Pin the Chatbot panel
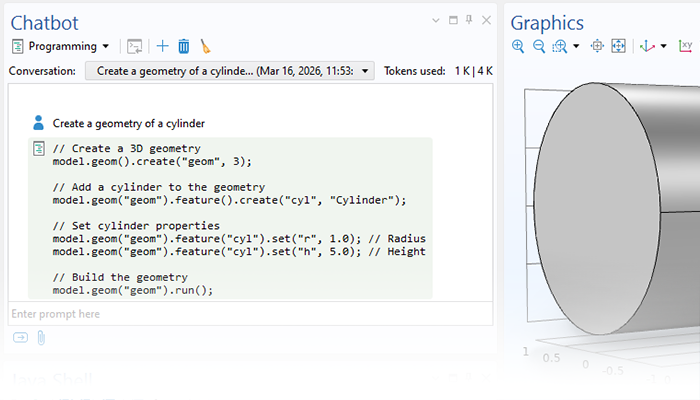This screenshot has width=700, height=400. (x=469, y=20)
